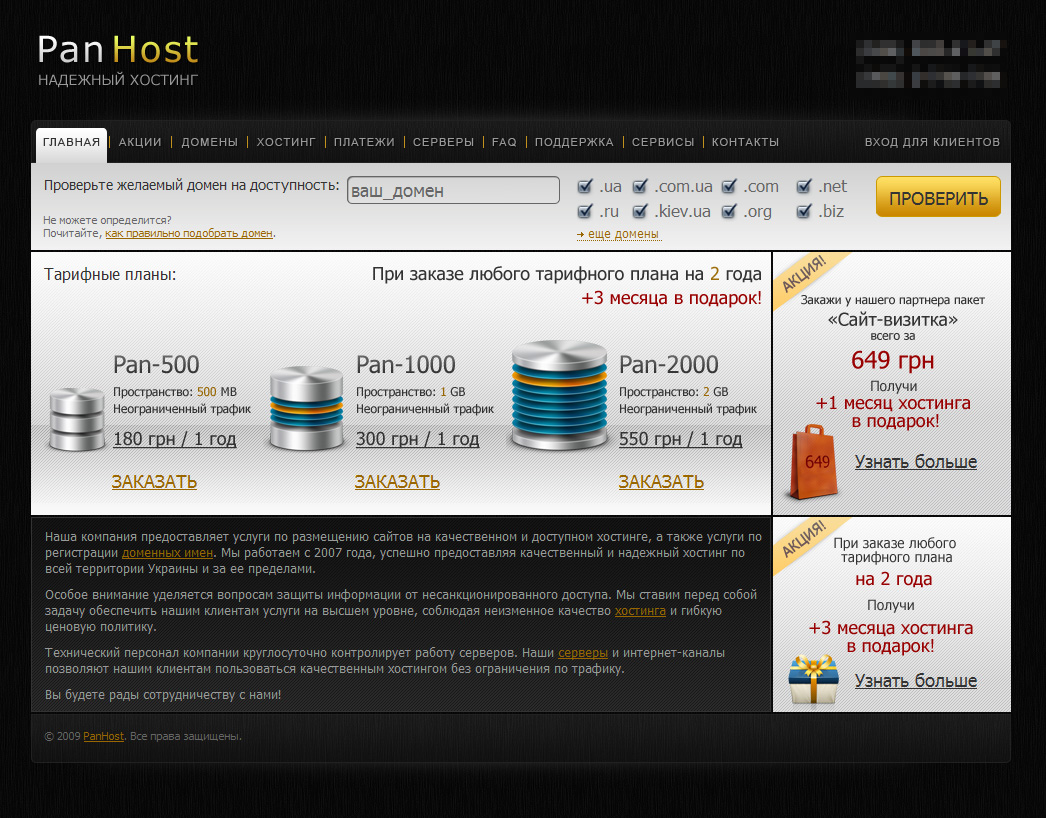Open ПОДДЕРЖКА in the navigation
The height and width of the screenshot is (818, 1046).
pyautogui.click(x=574, y=142)
